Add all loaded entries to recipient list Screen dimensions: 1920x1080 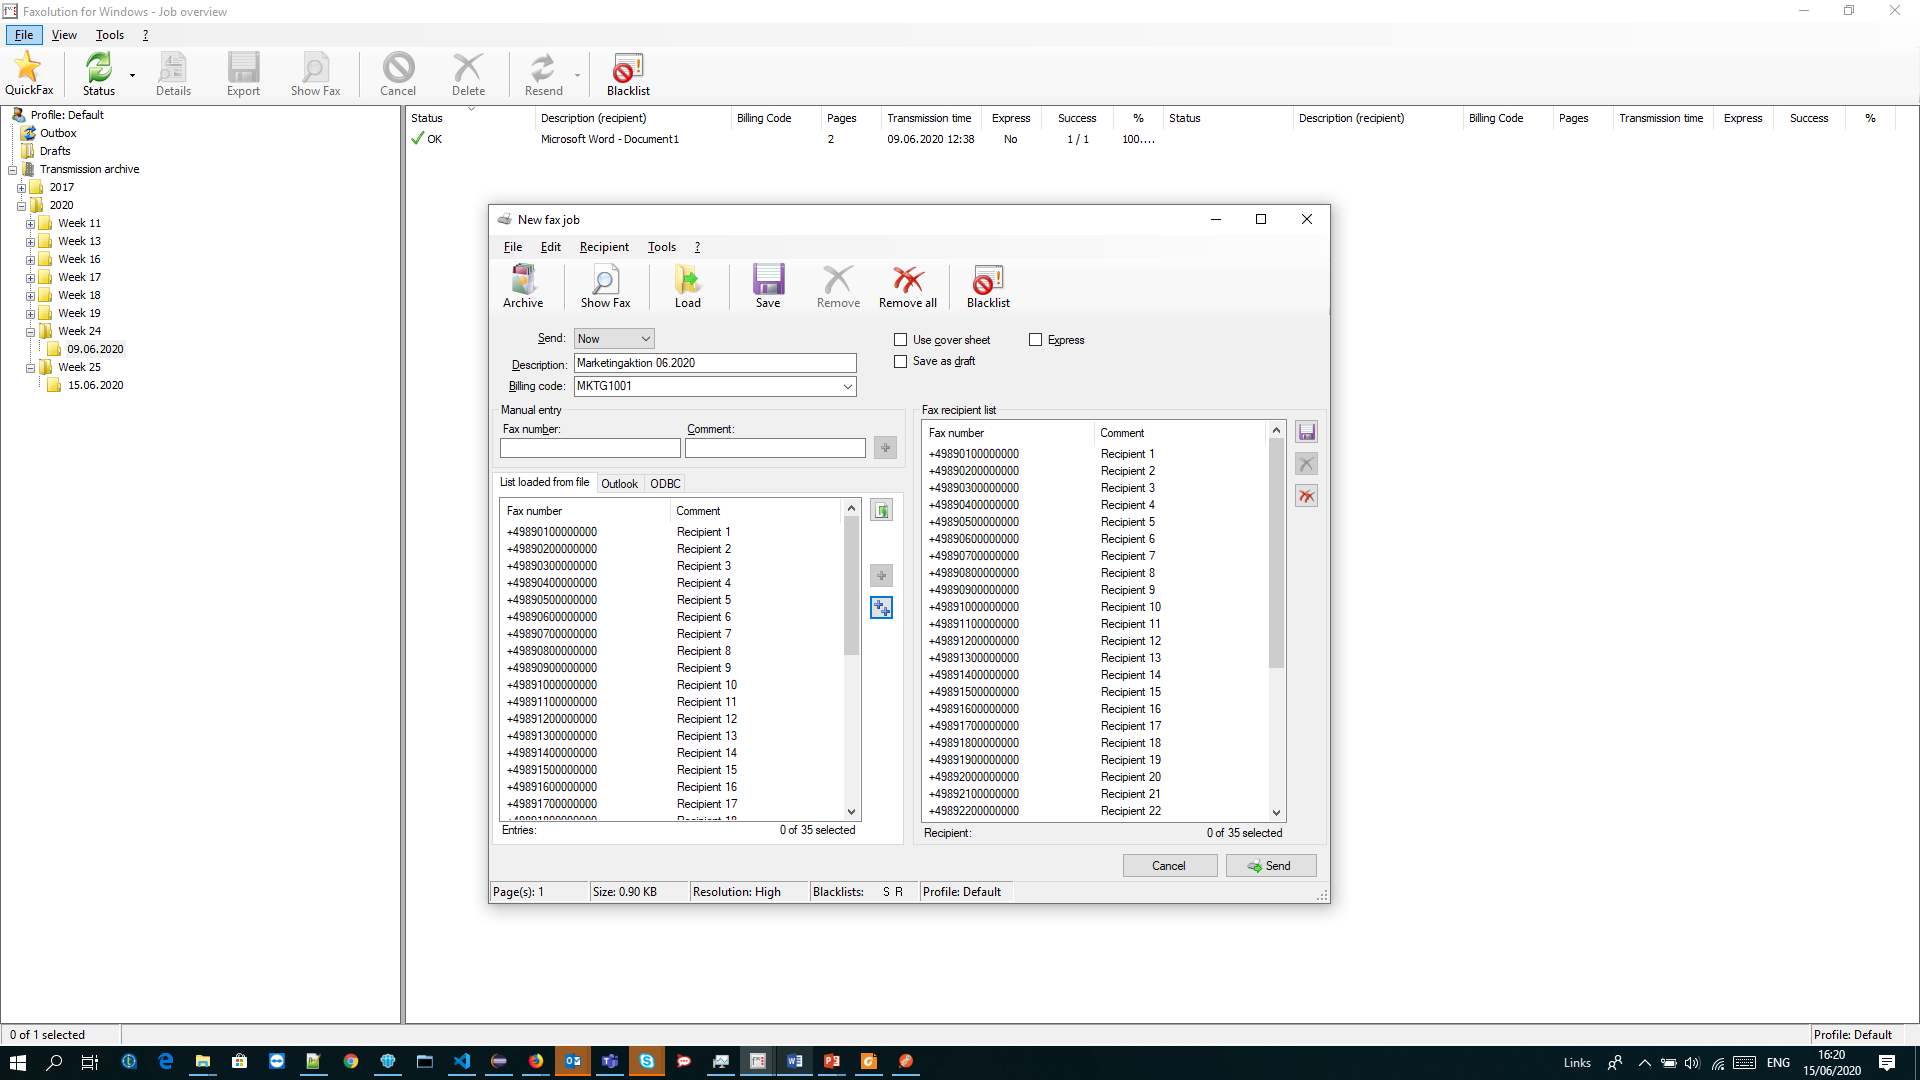881,607
